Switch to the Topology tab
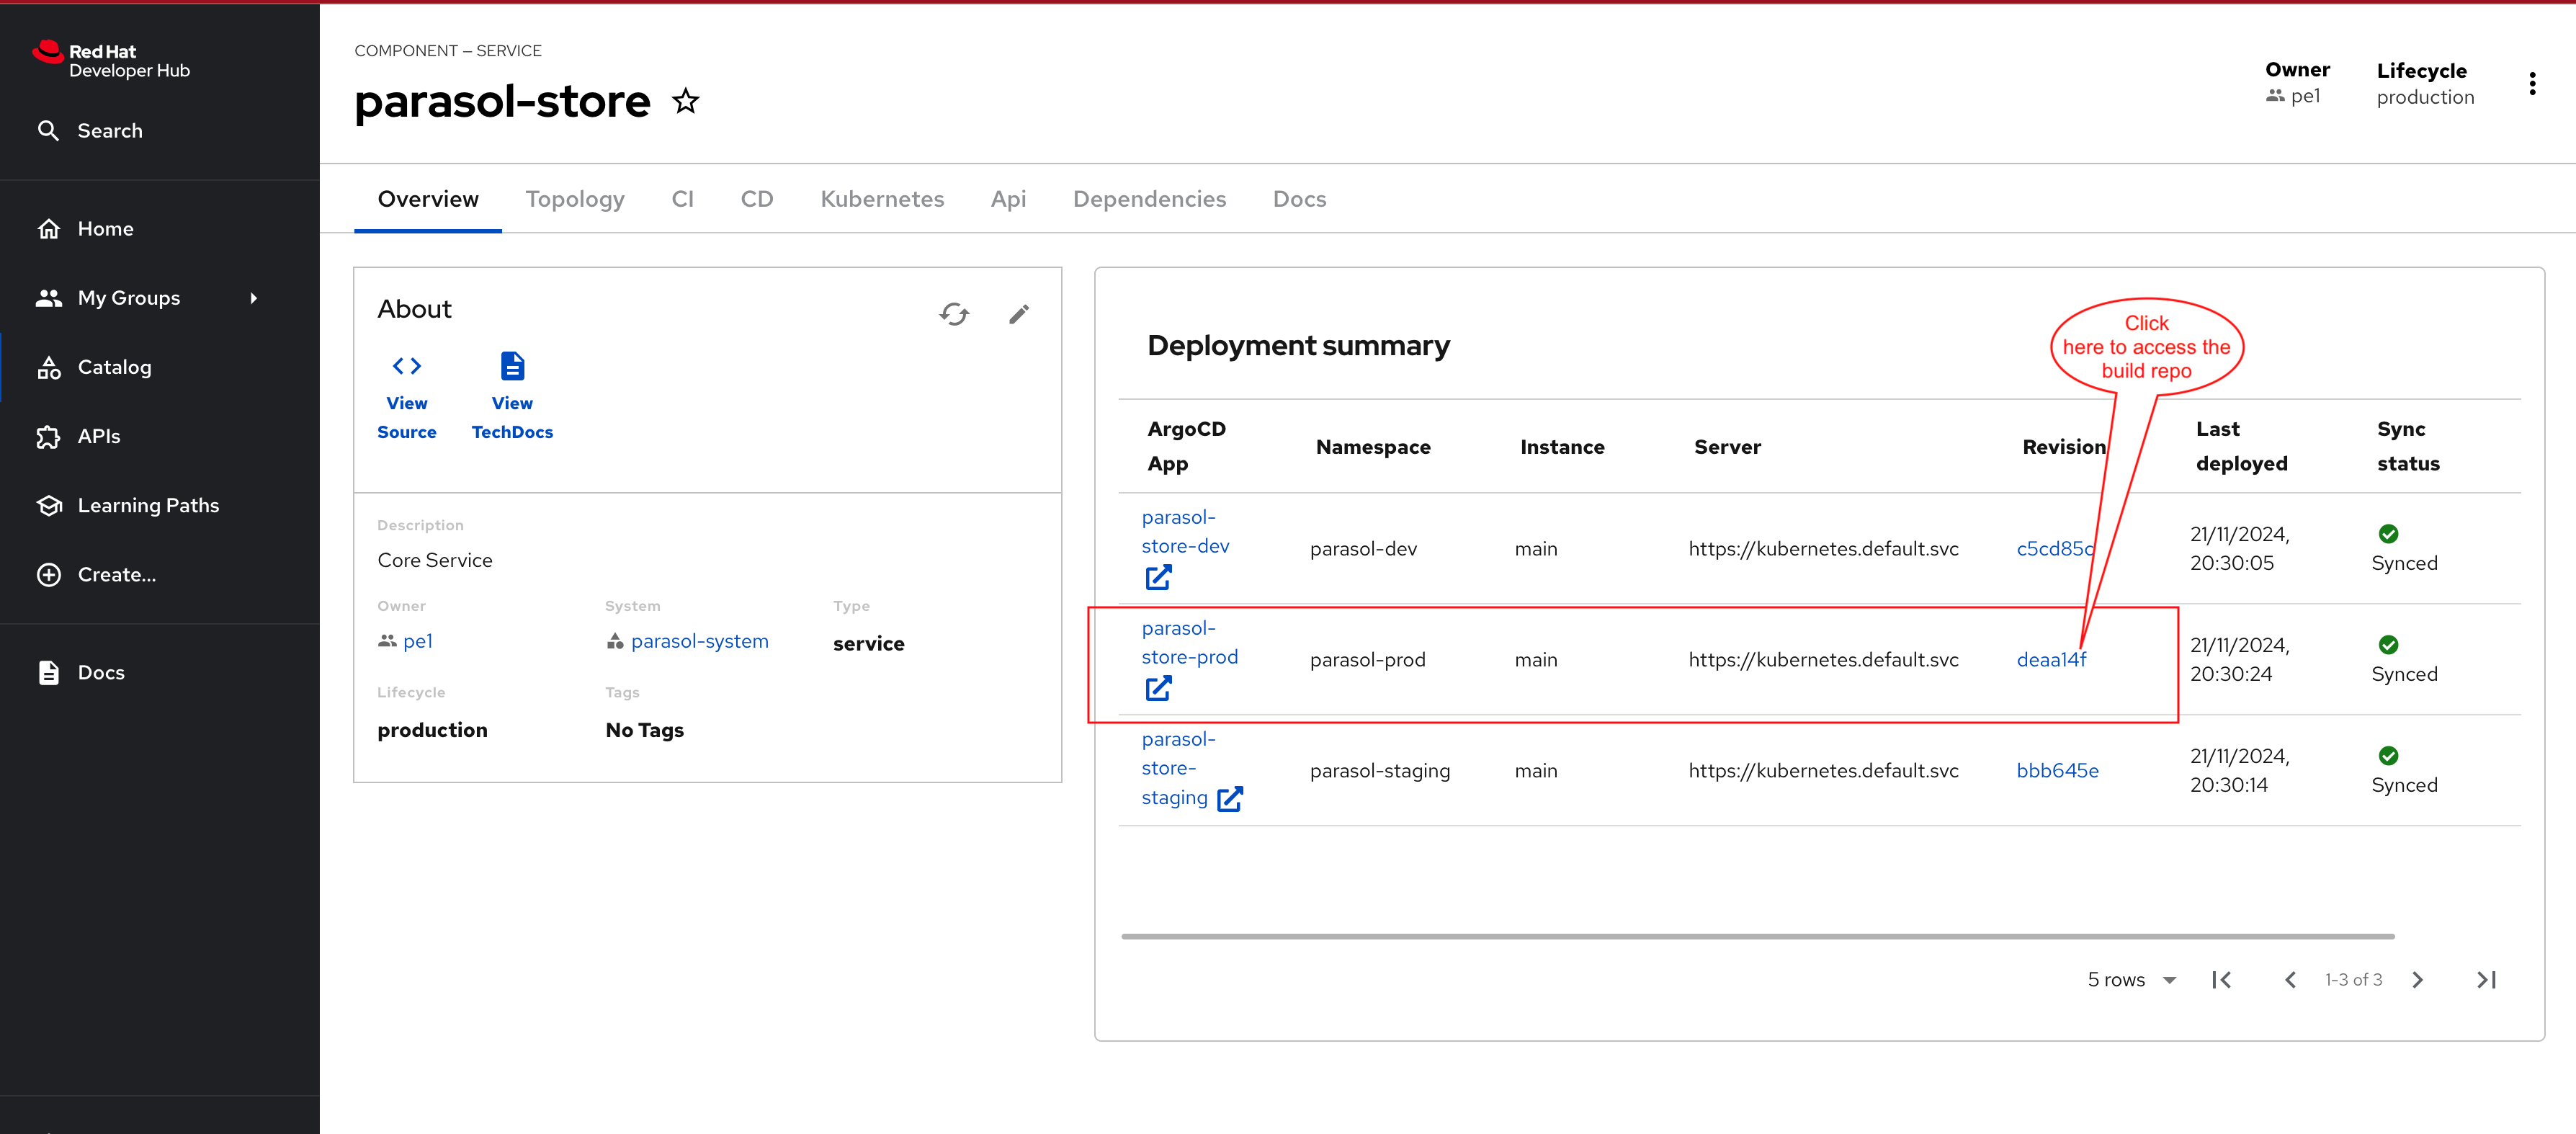 [x=575, y=199]
